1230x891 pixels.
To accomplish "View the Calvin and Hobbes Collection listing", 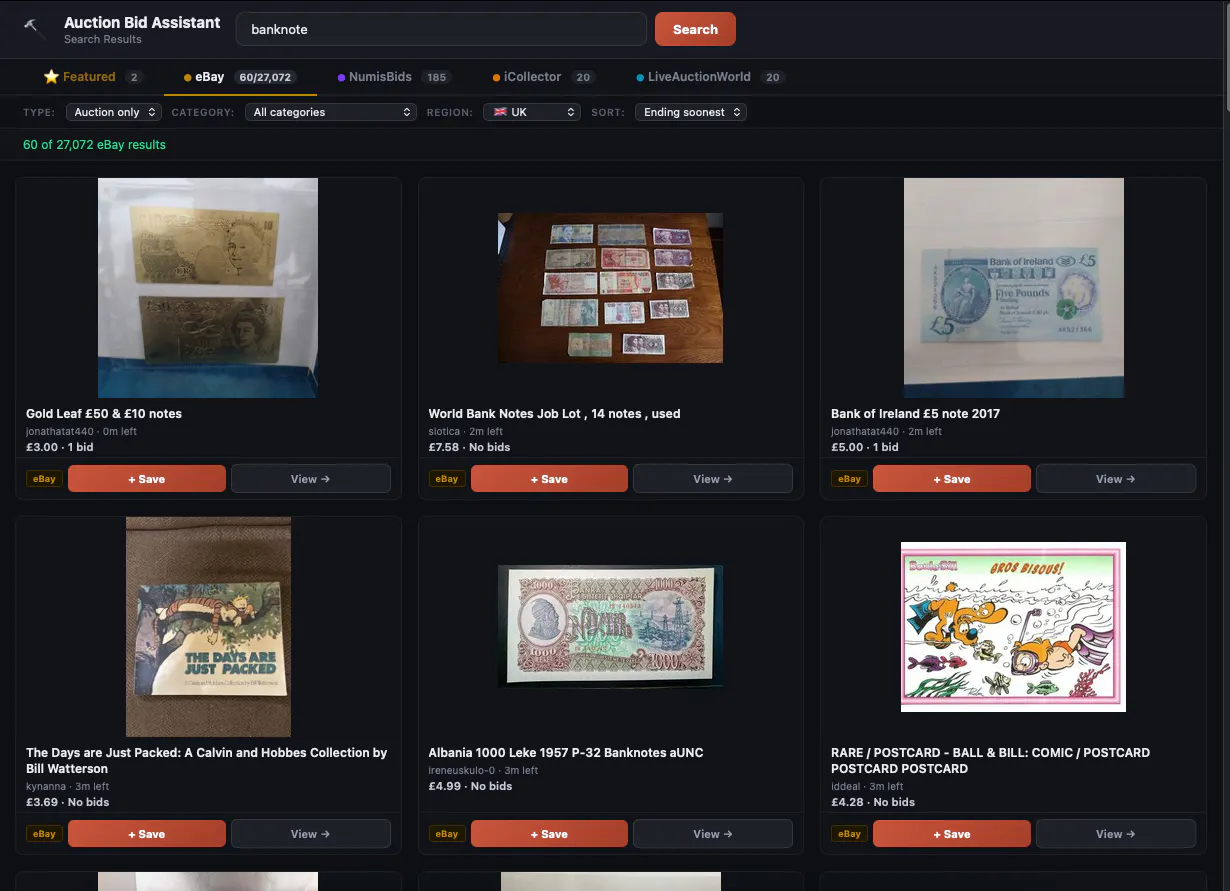I will [311, 834].
